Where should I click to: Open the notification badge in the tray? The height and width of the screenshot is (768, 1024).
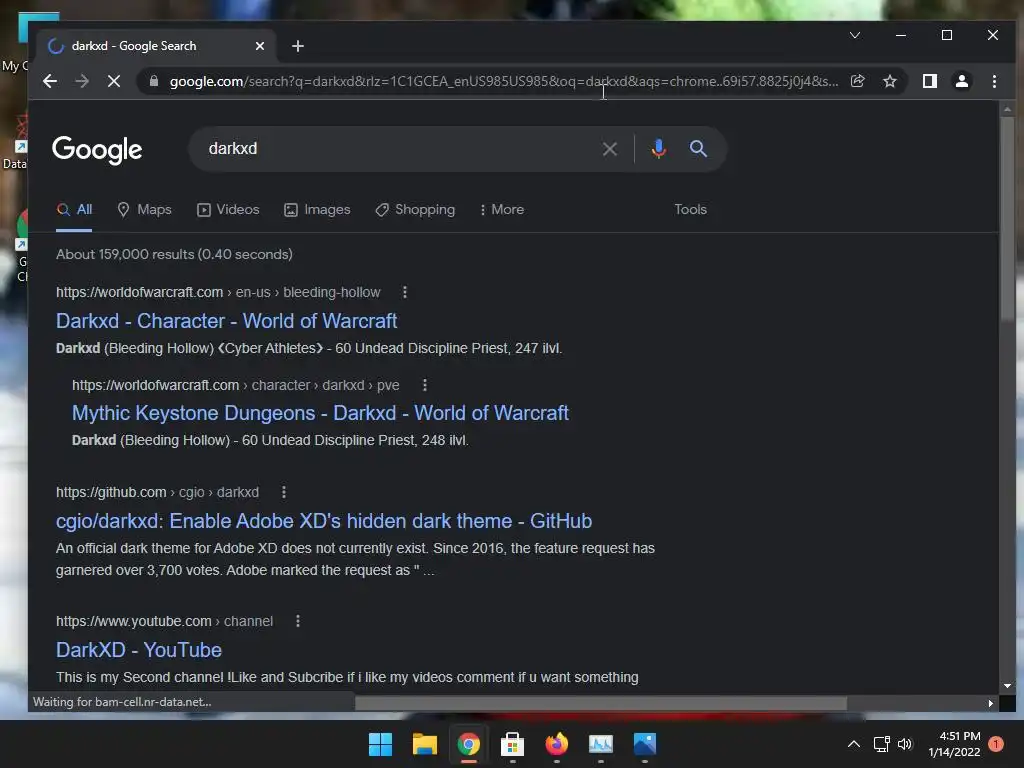coord(996,744)
